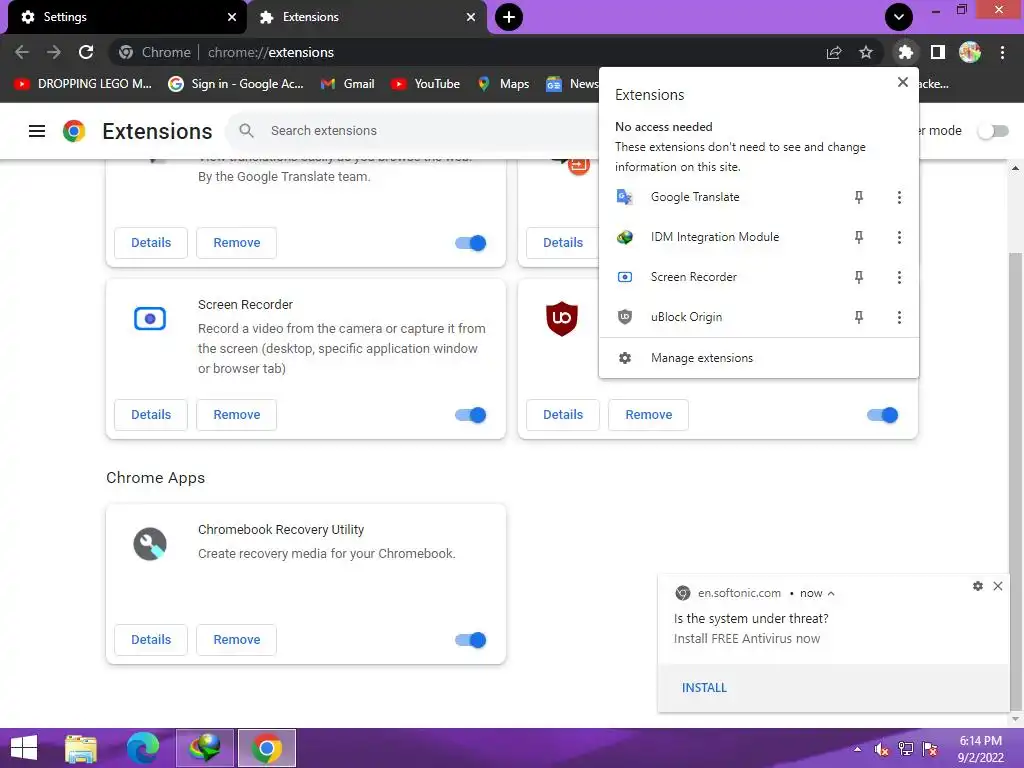This screenshot has width=1024, height=768.
Task: Open File Explorer from taskbar
Action: pos(81,748)
